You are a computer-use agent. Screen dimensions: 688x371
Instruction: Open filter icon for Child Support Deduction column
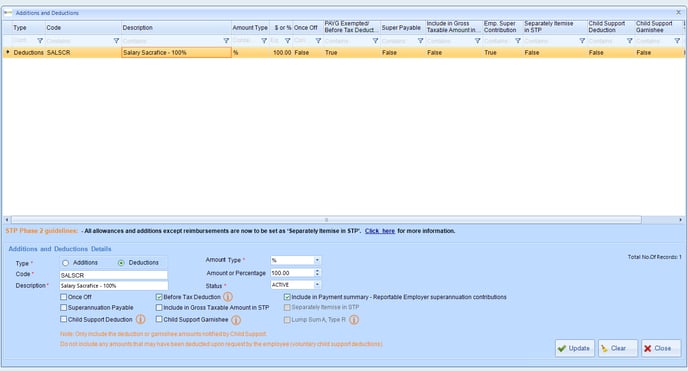tap(630, 41)
